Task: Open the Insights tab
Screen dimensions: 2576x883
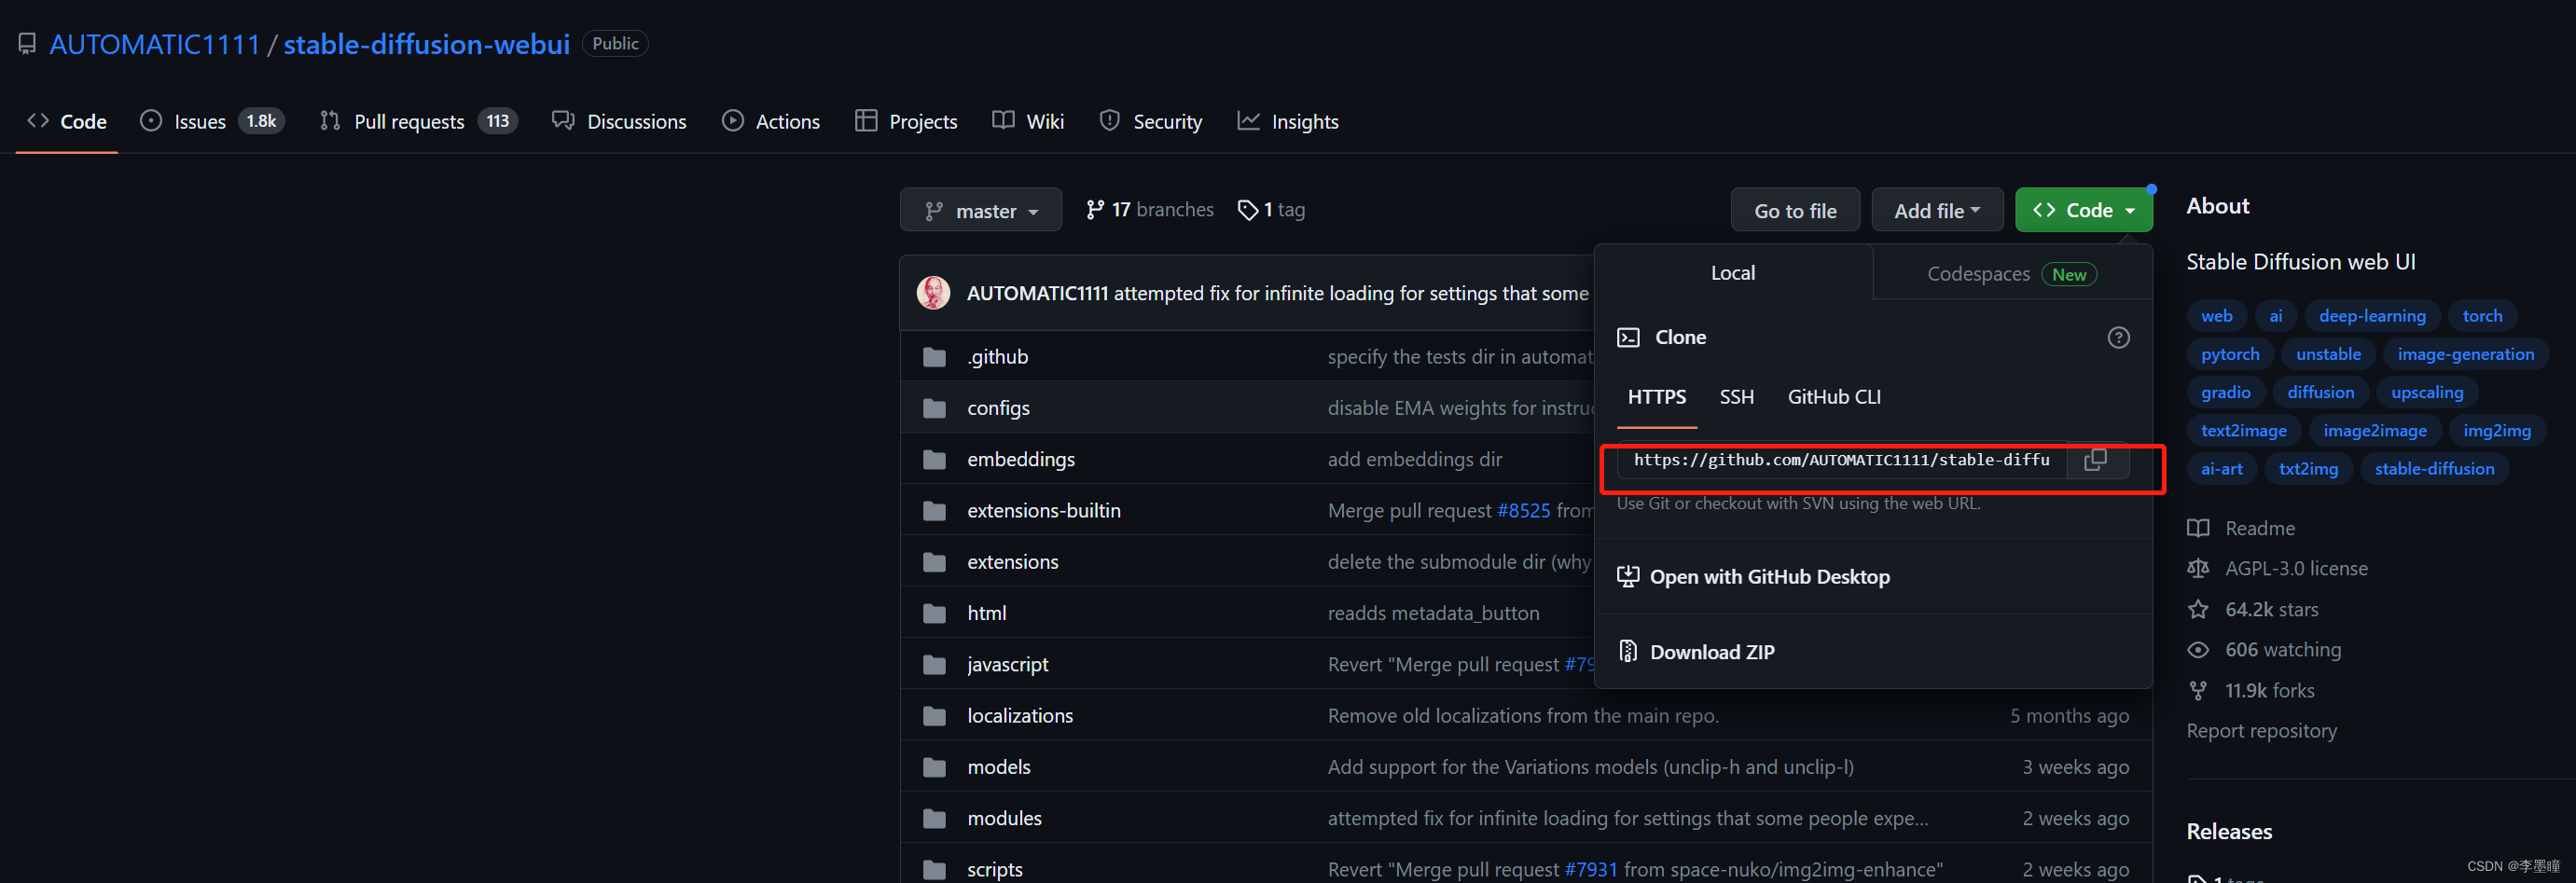Action: click(x=1288, y=122)
